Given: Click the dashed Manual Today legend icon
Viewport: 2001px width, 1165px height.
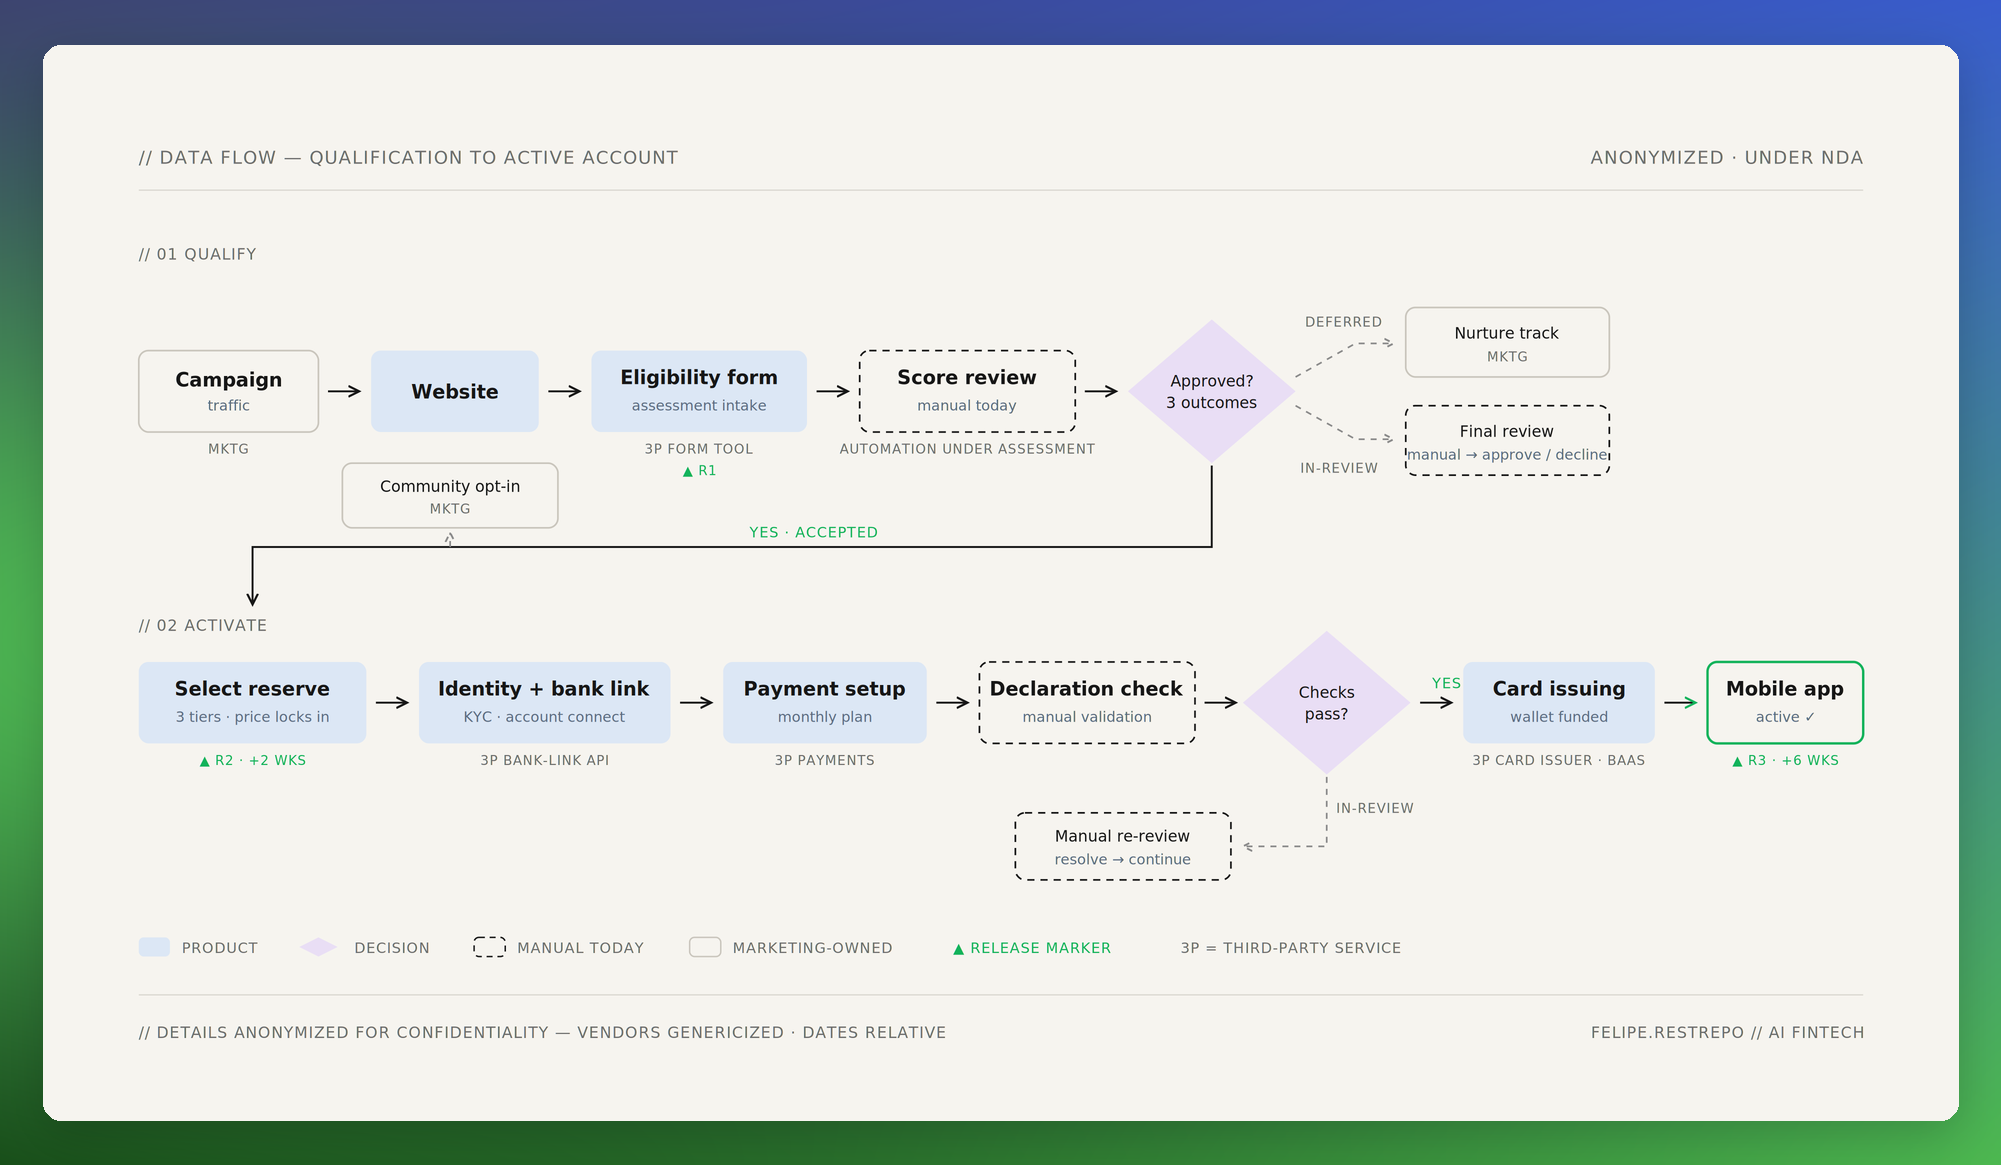Looking at the screenshot, I should coord(489,947).
